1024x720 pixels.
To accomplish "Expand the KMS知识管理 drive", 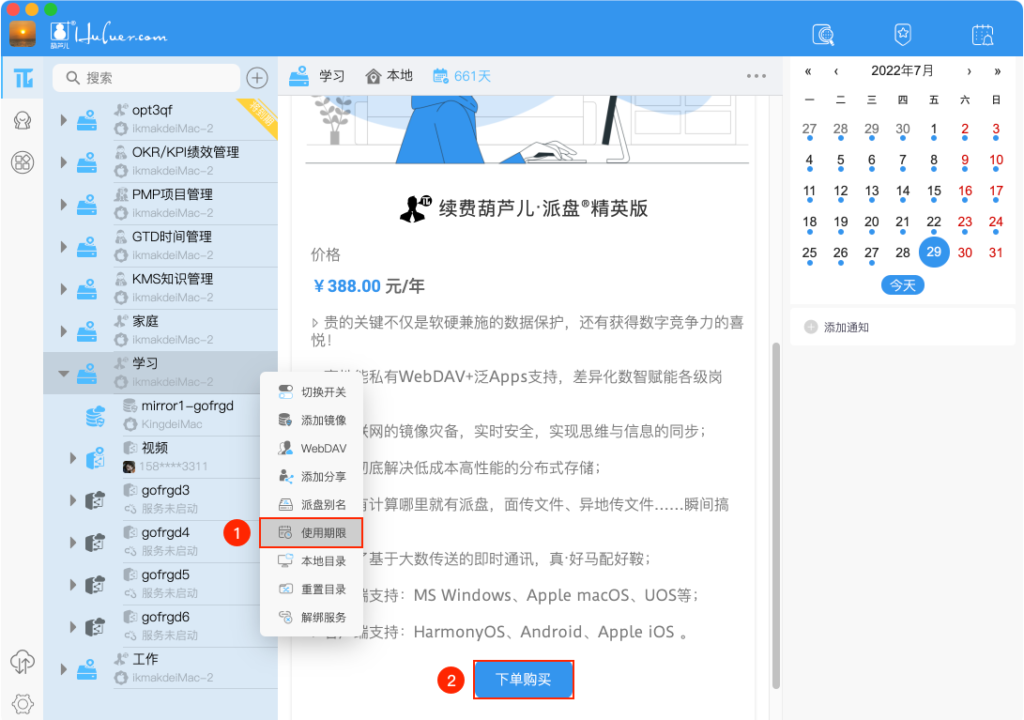I will (63, 289).
